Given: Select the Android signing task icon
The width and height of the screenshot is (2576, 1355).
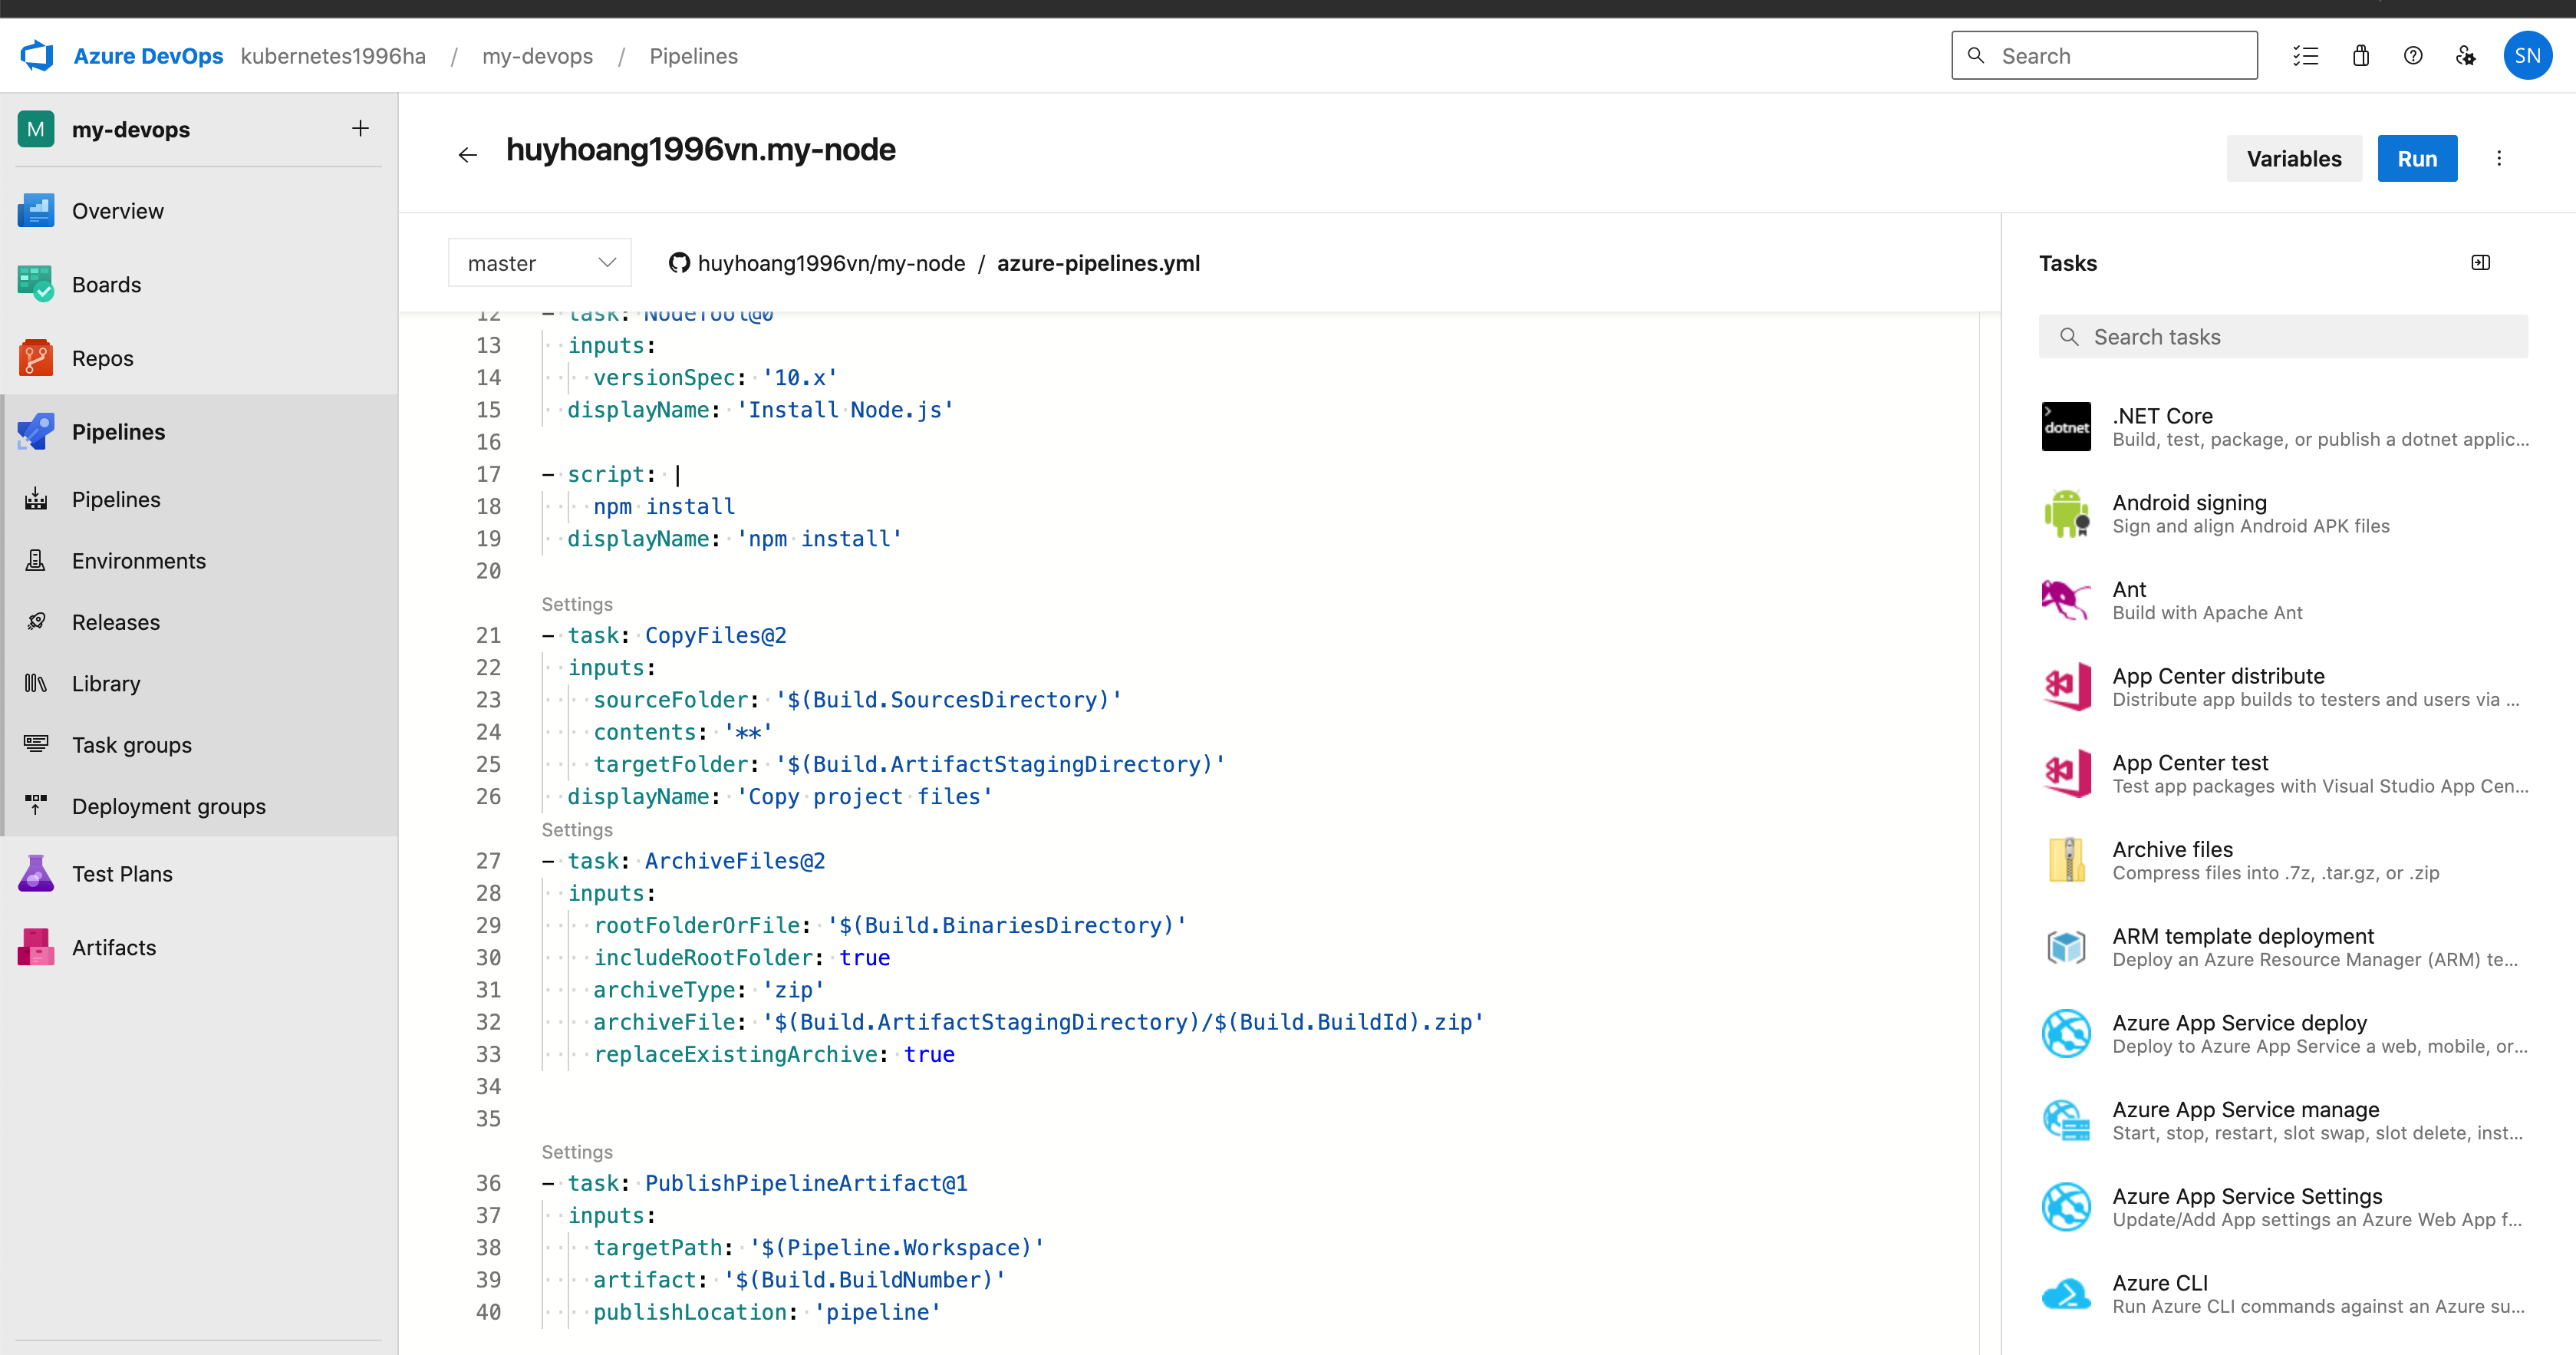Looking at the screenshot, I should 2066,514.
